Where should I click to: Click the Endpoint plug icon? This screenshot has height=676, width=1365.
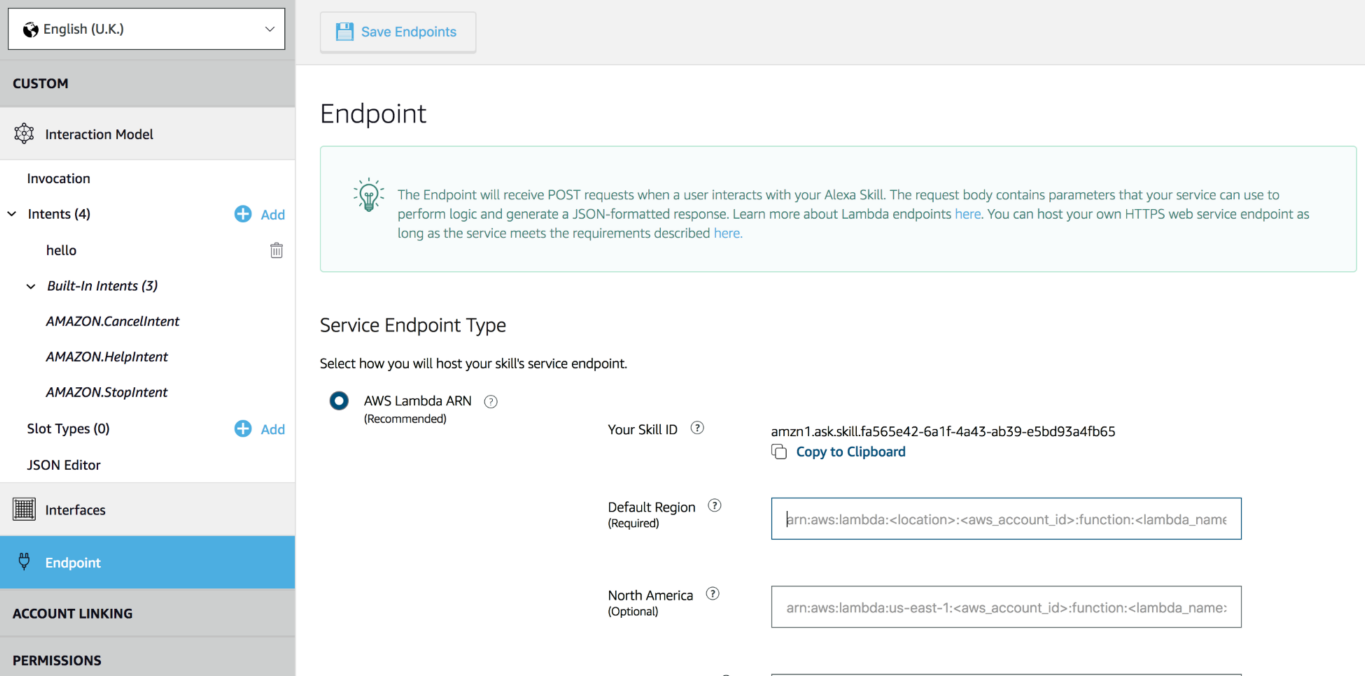tap(24, 562)
